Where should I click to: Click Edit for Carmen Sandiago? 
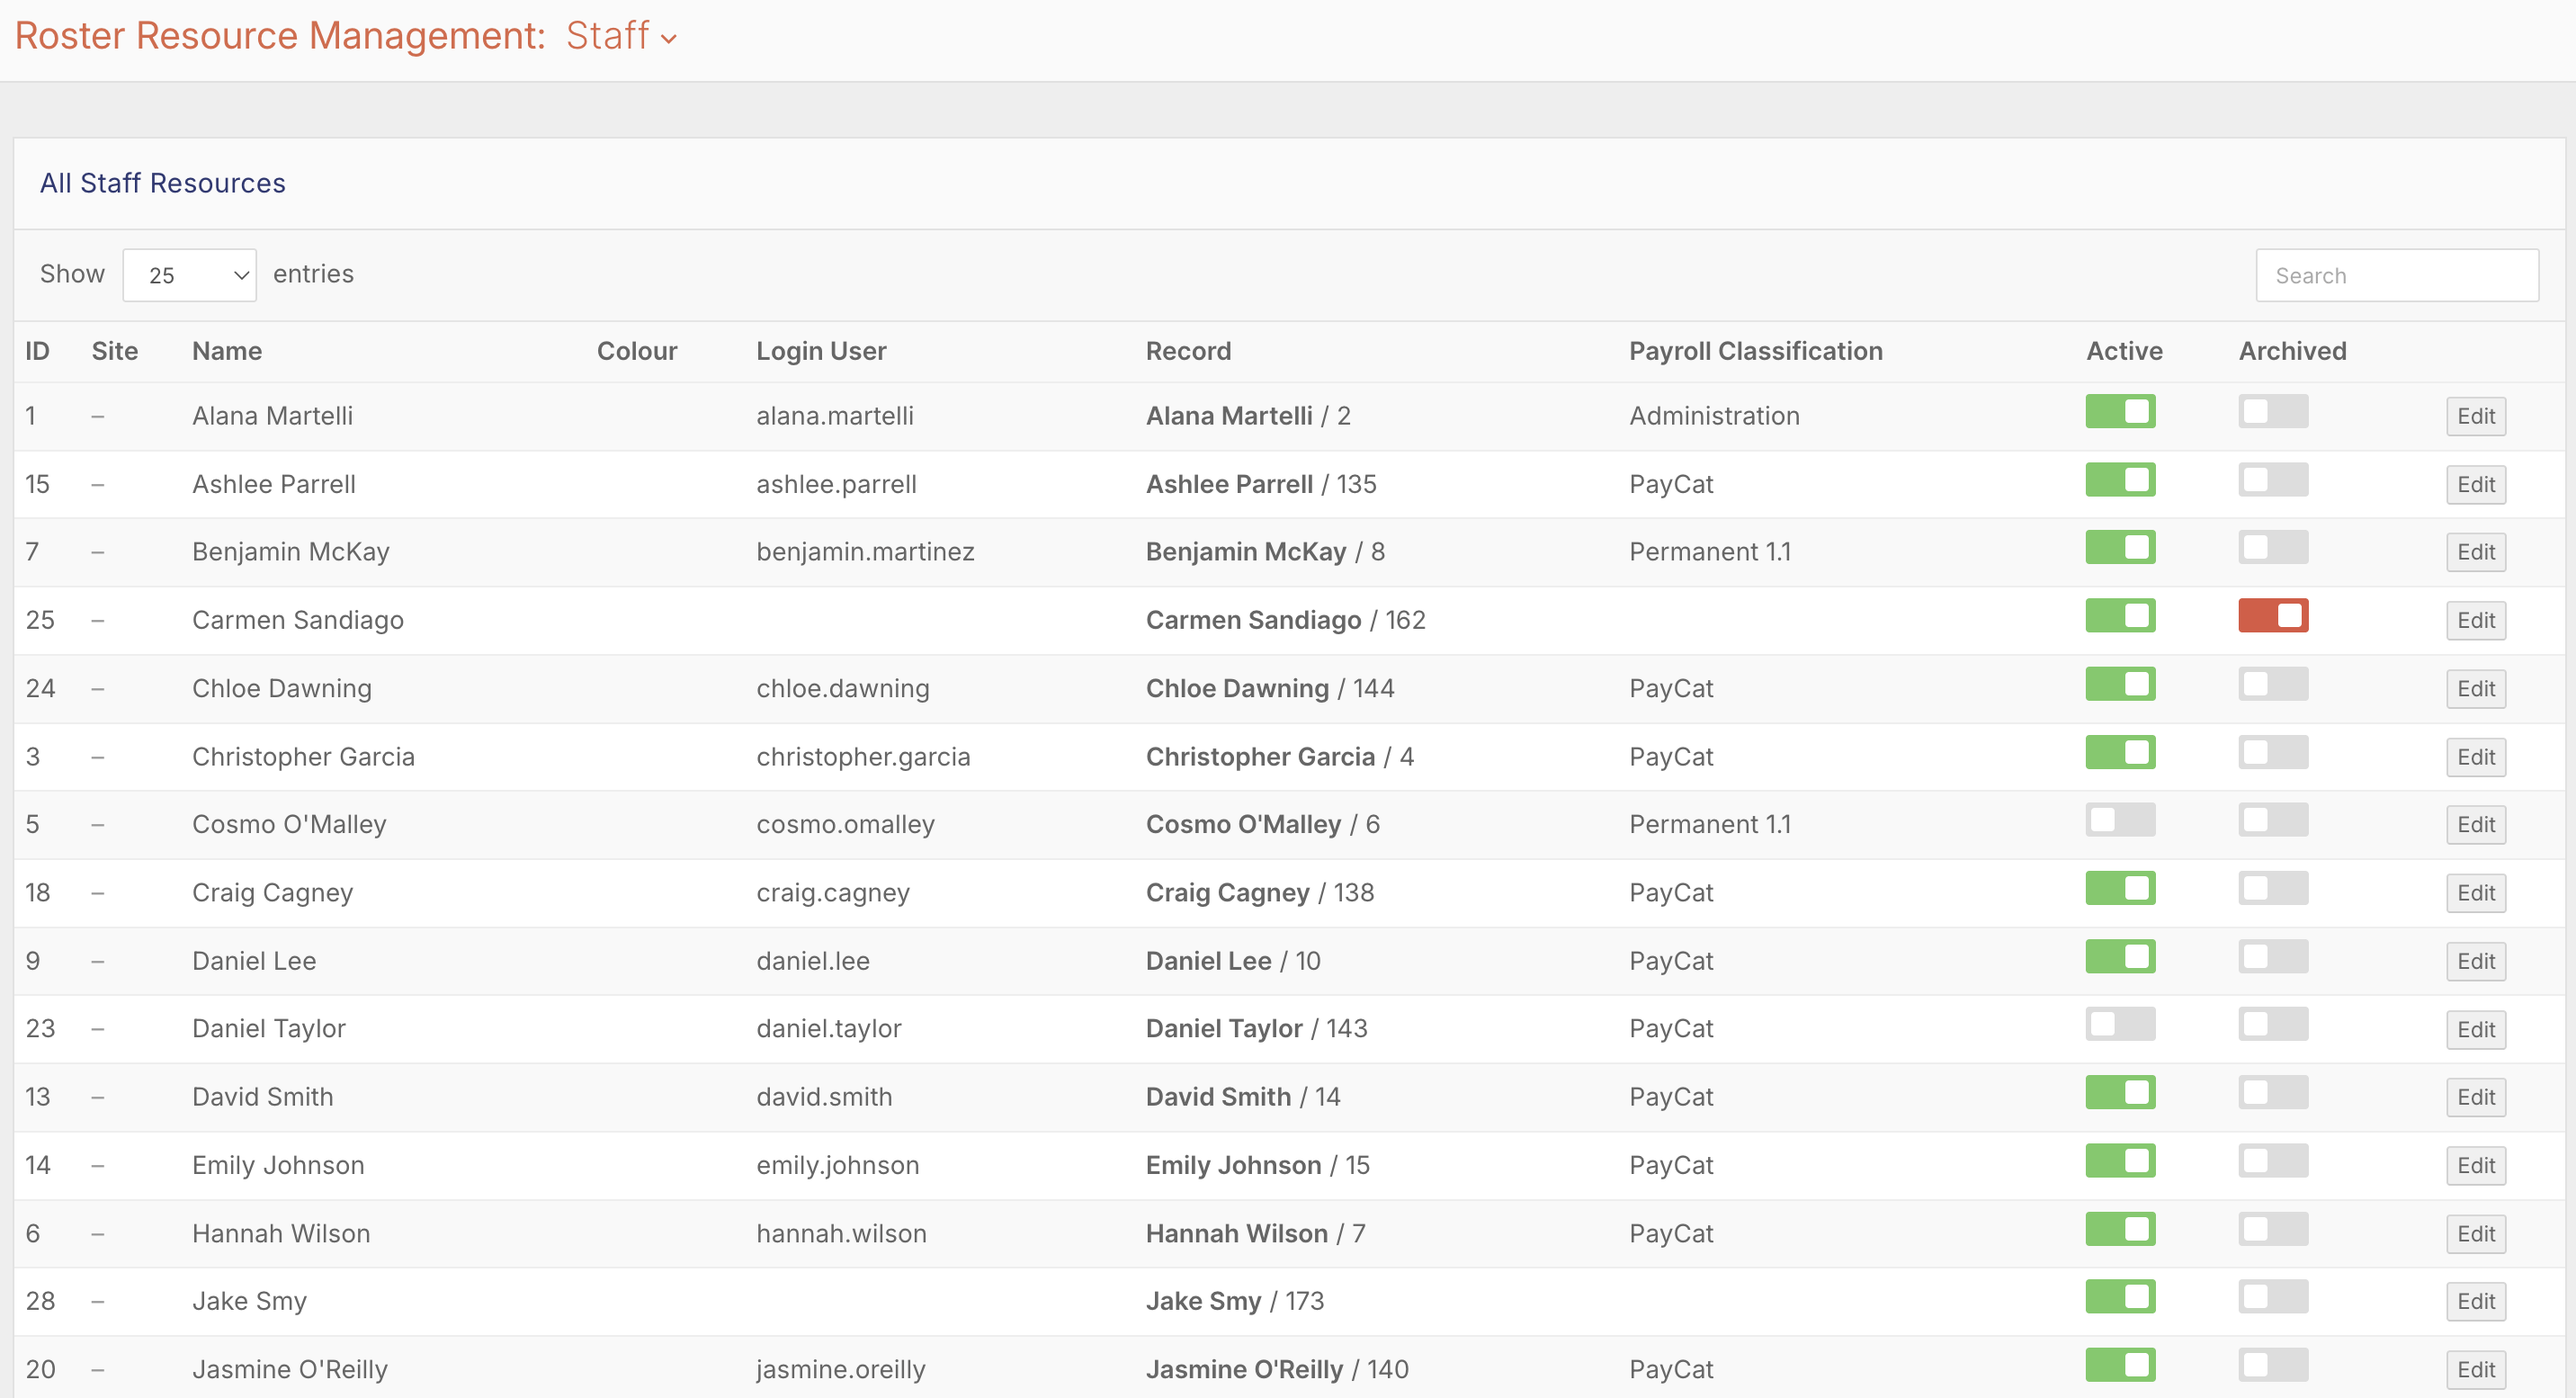[2476, 620]
